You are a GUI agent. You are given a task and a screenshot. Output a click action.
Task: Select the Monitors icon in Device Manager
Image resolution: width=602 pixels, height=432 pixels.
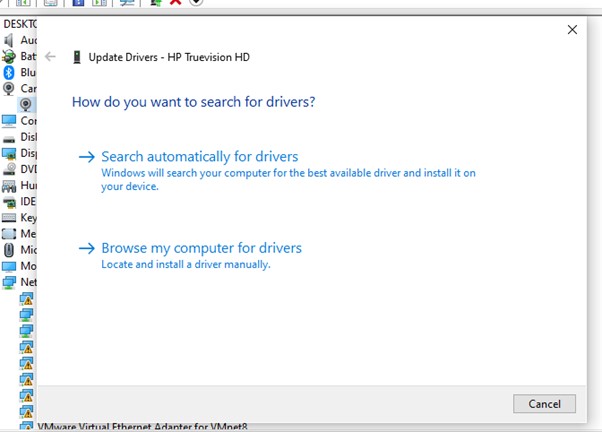[x=9, y=266]
